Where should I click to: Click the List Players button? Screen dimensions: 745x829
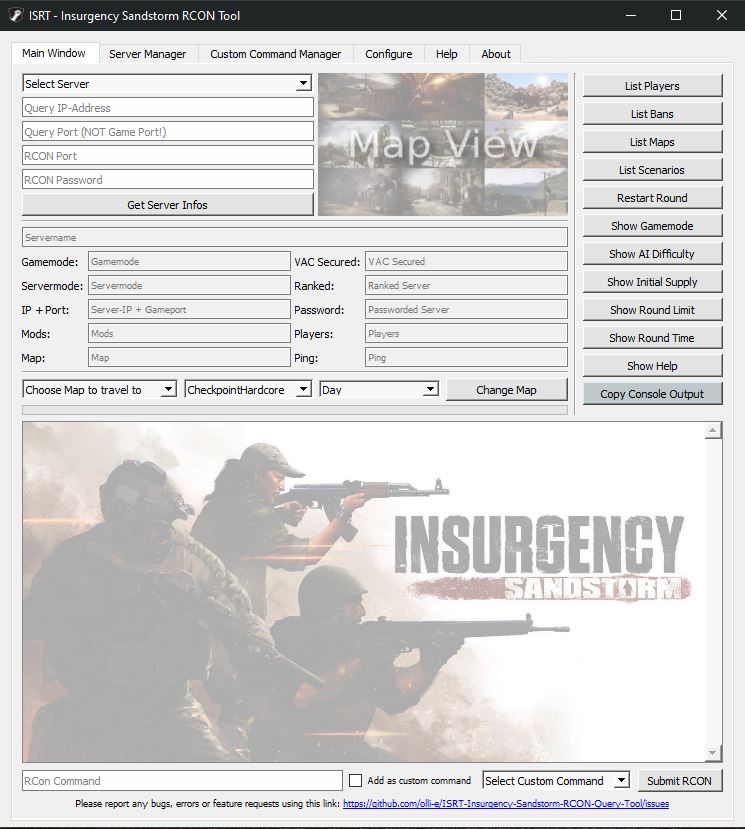tap(652, 86)
